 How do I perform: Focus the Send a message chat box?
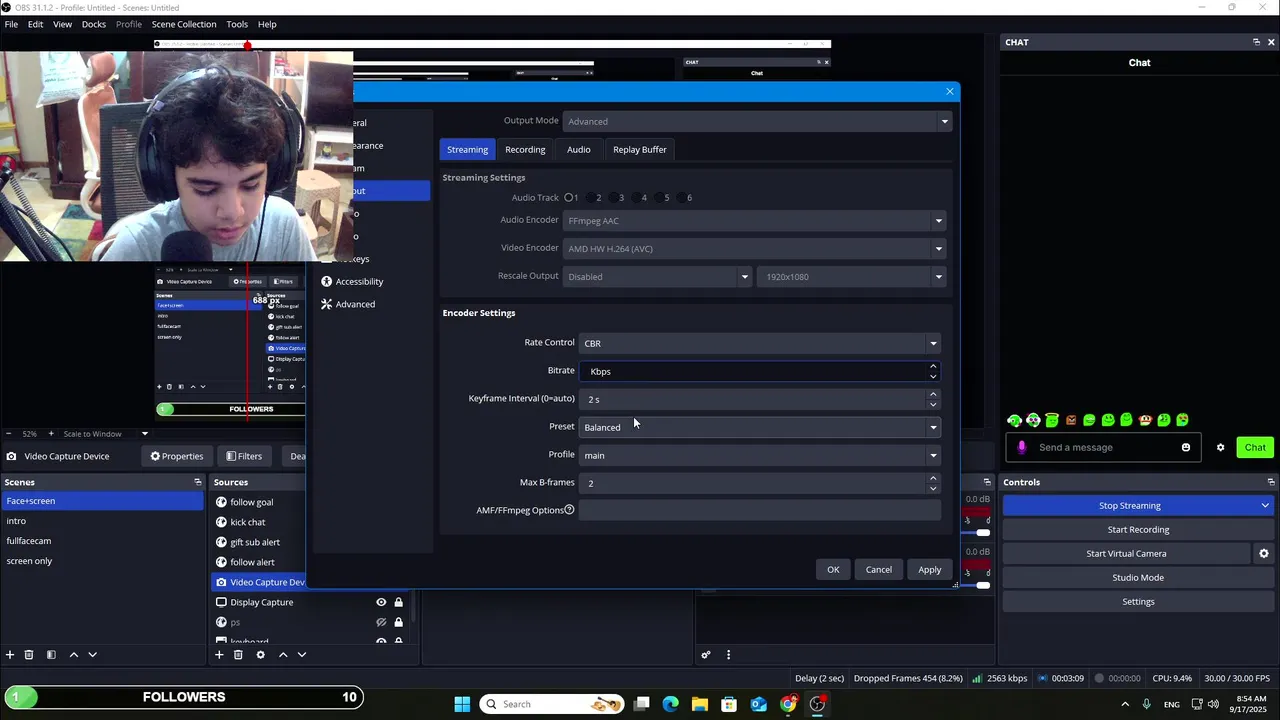tap(1104, 447)
